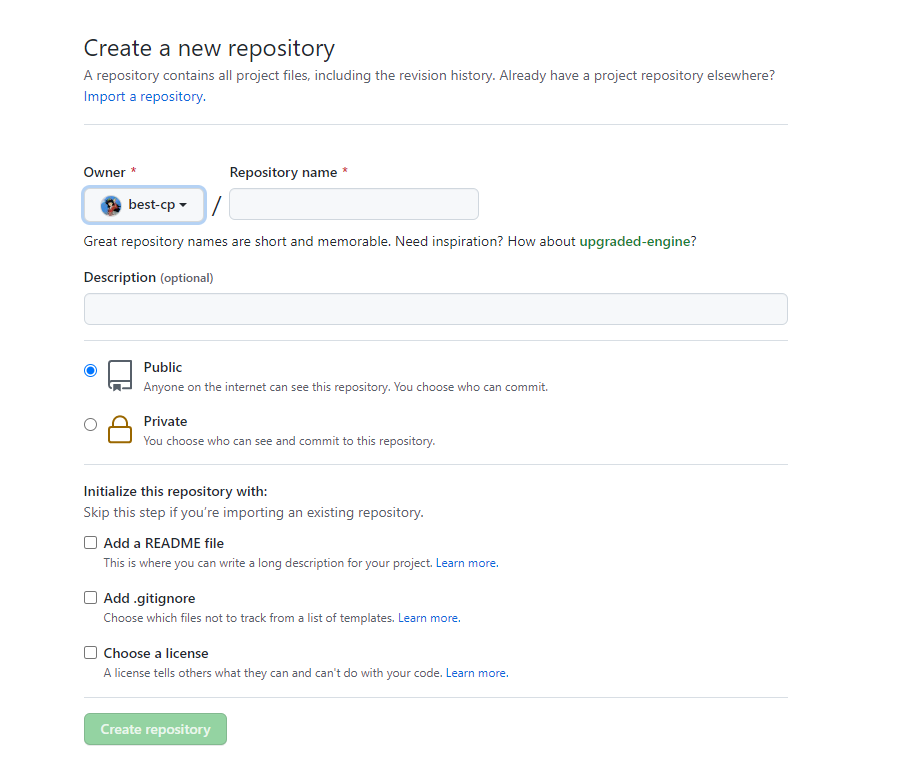
Task: Open Learn more link for .gitignore templates
Action: point(429,618)
